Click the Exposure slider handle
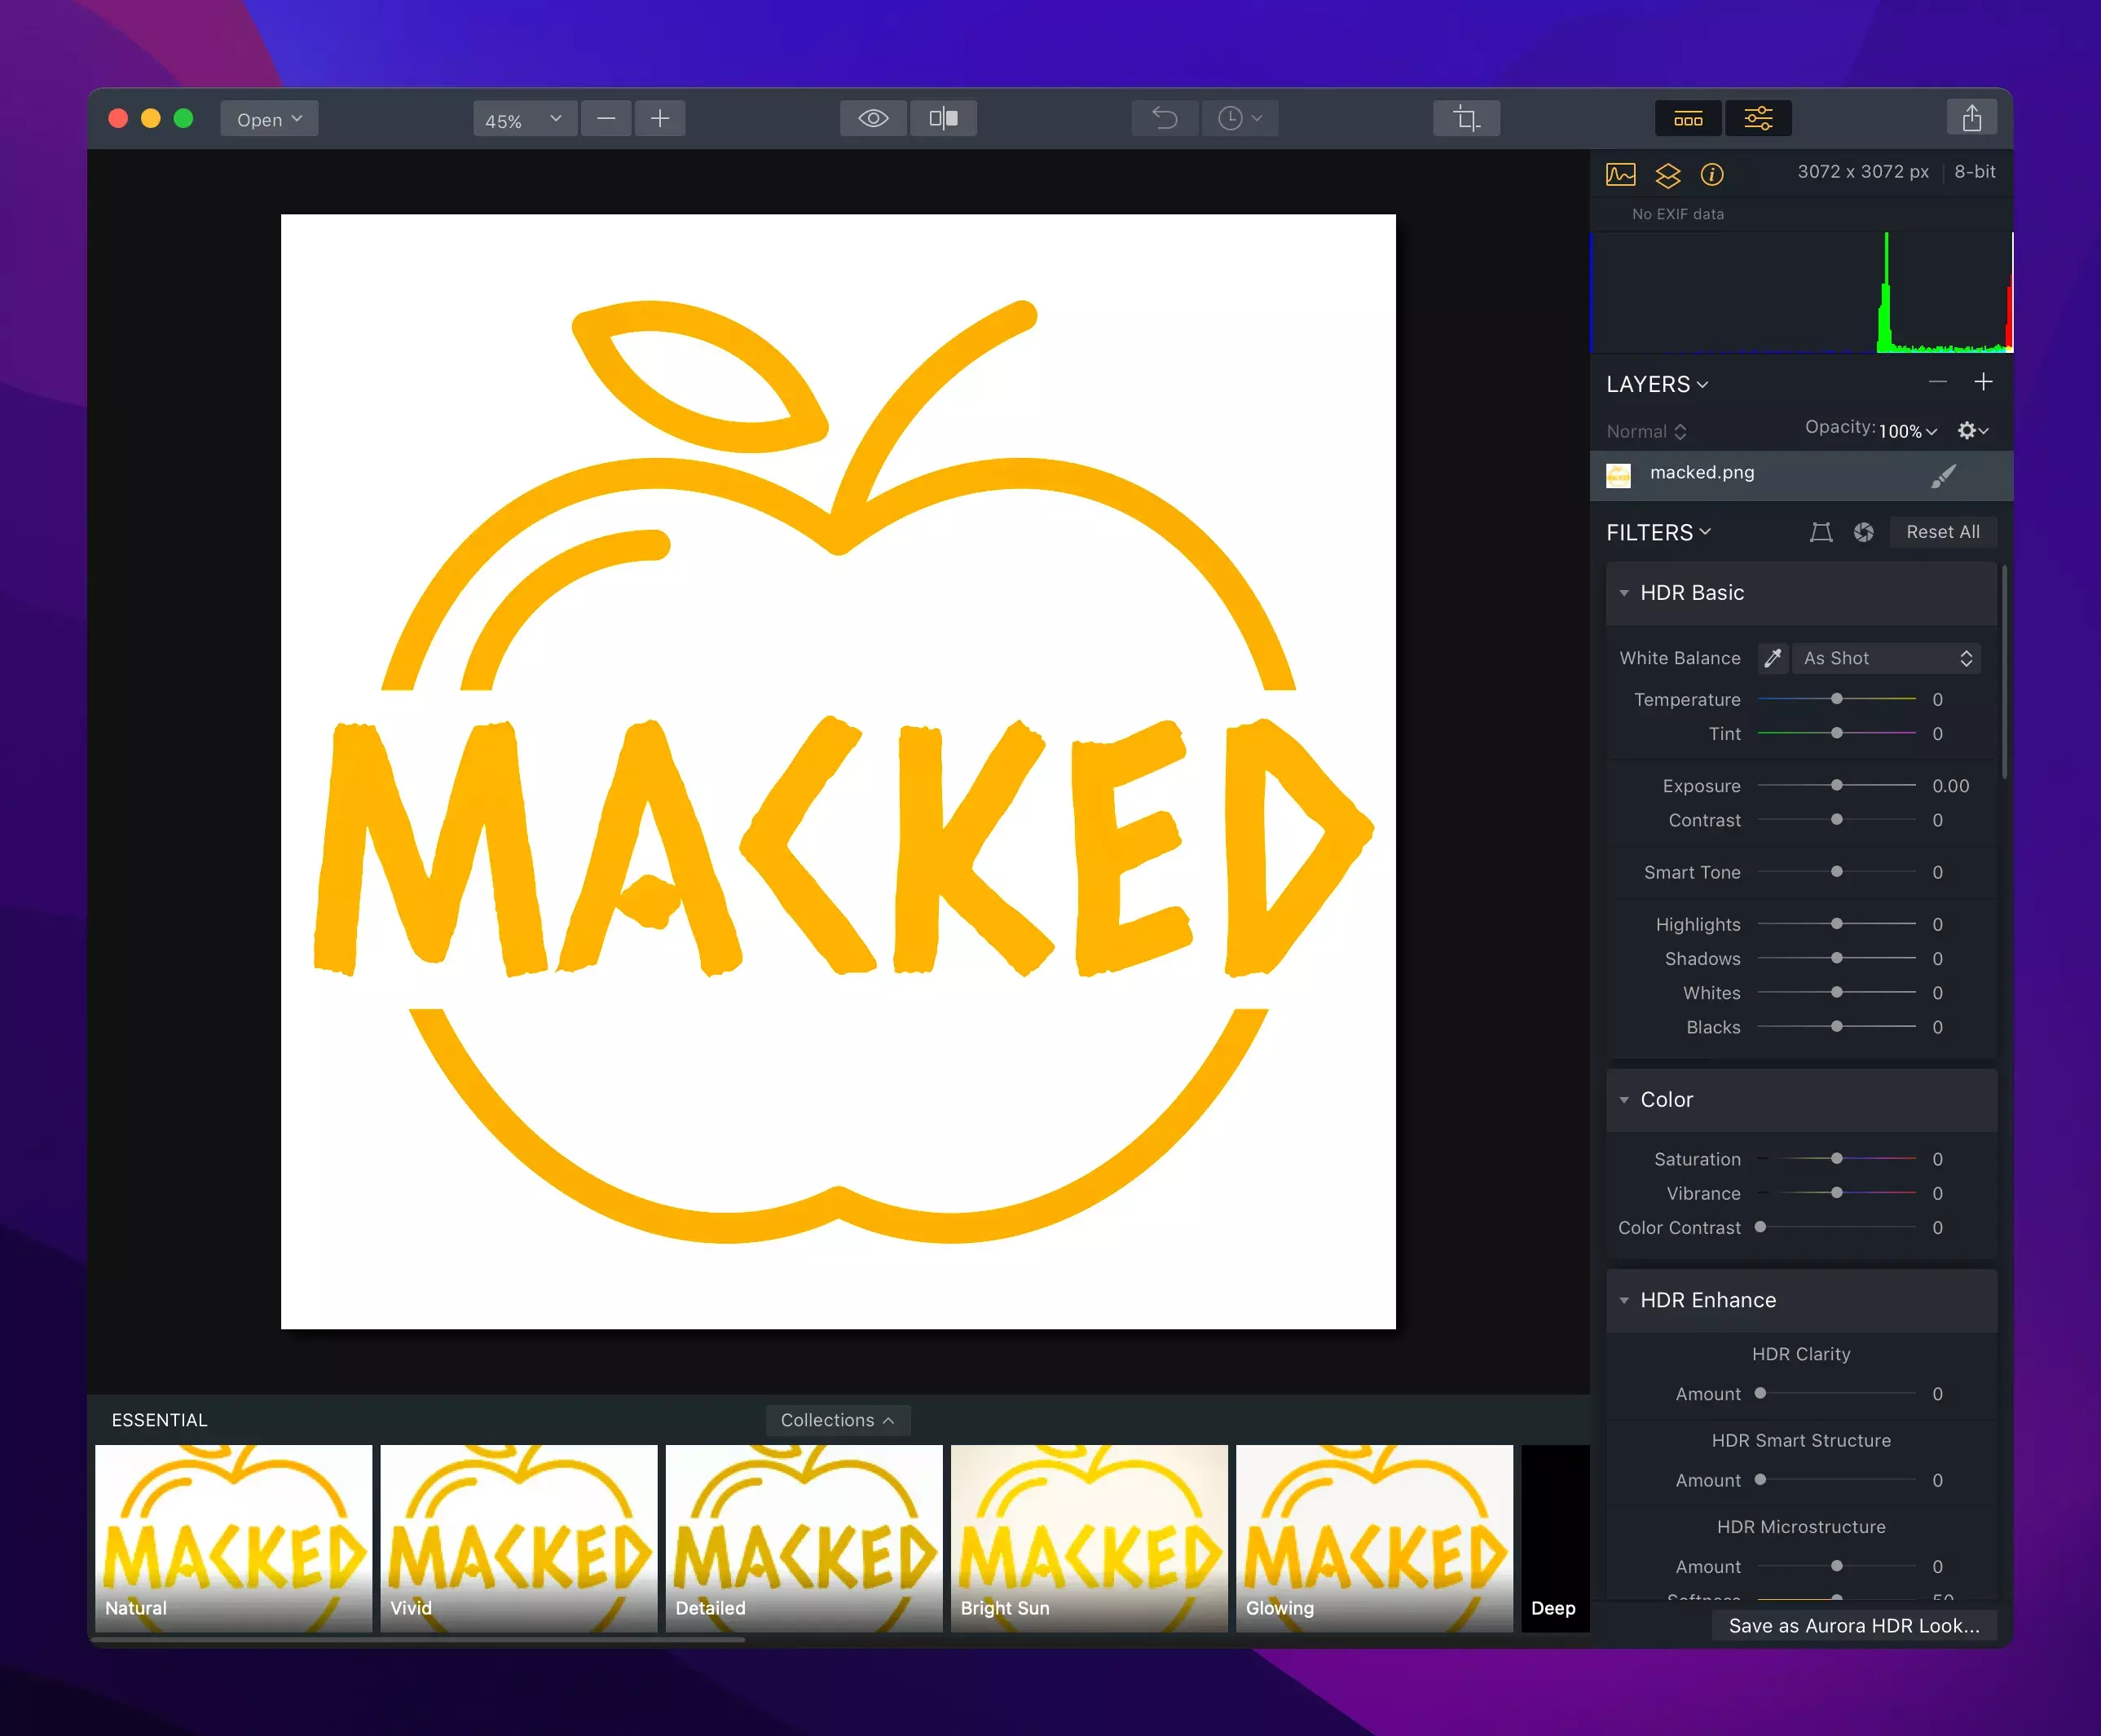The height and width of the screenshot is (1736, 2101). pyautogui.click(x=1836, y=785)
